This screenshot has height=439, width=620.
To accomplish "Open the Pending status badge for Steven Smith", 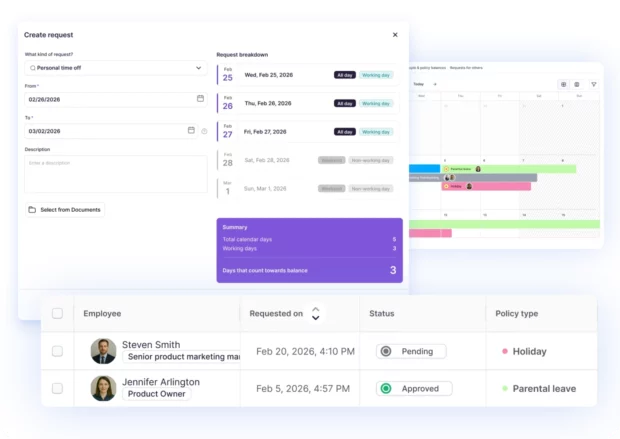I will pos(411,351).
